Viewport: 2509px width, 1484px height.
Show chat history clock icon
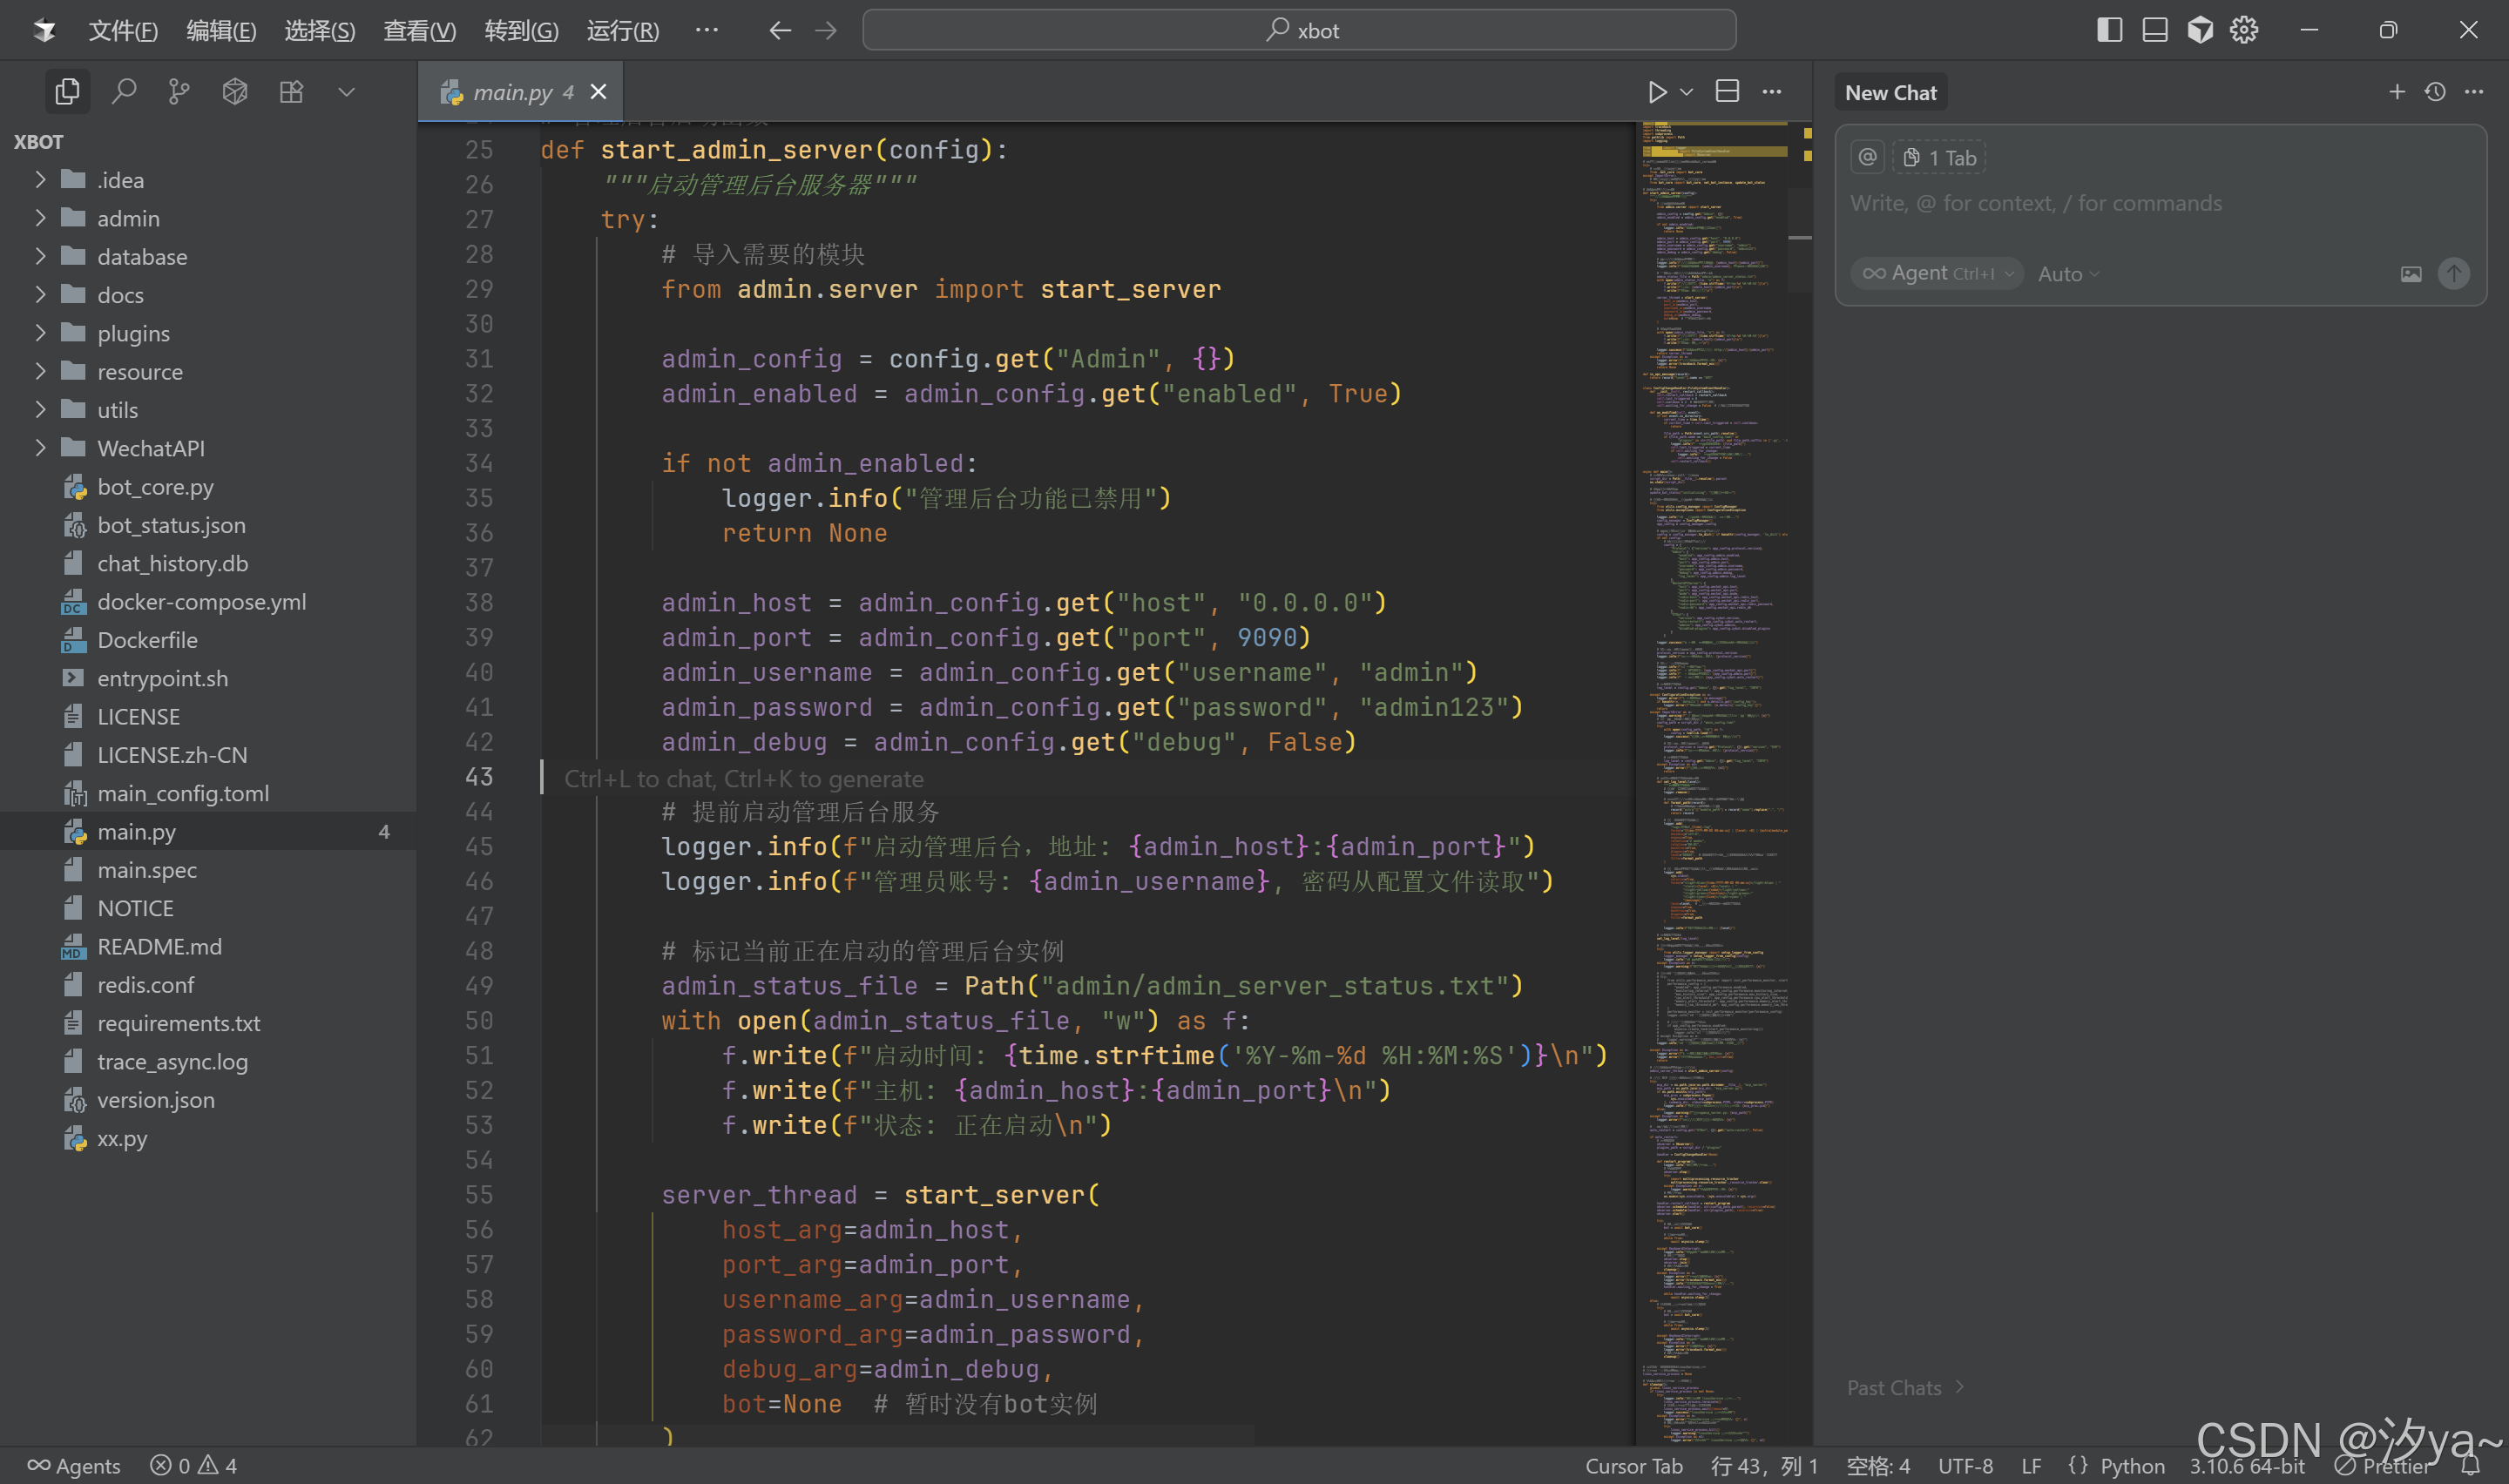pos(2435,92)
